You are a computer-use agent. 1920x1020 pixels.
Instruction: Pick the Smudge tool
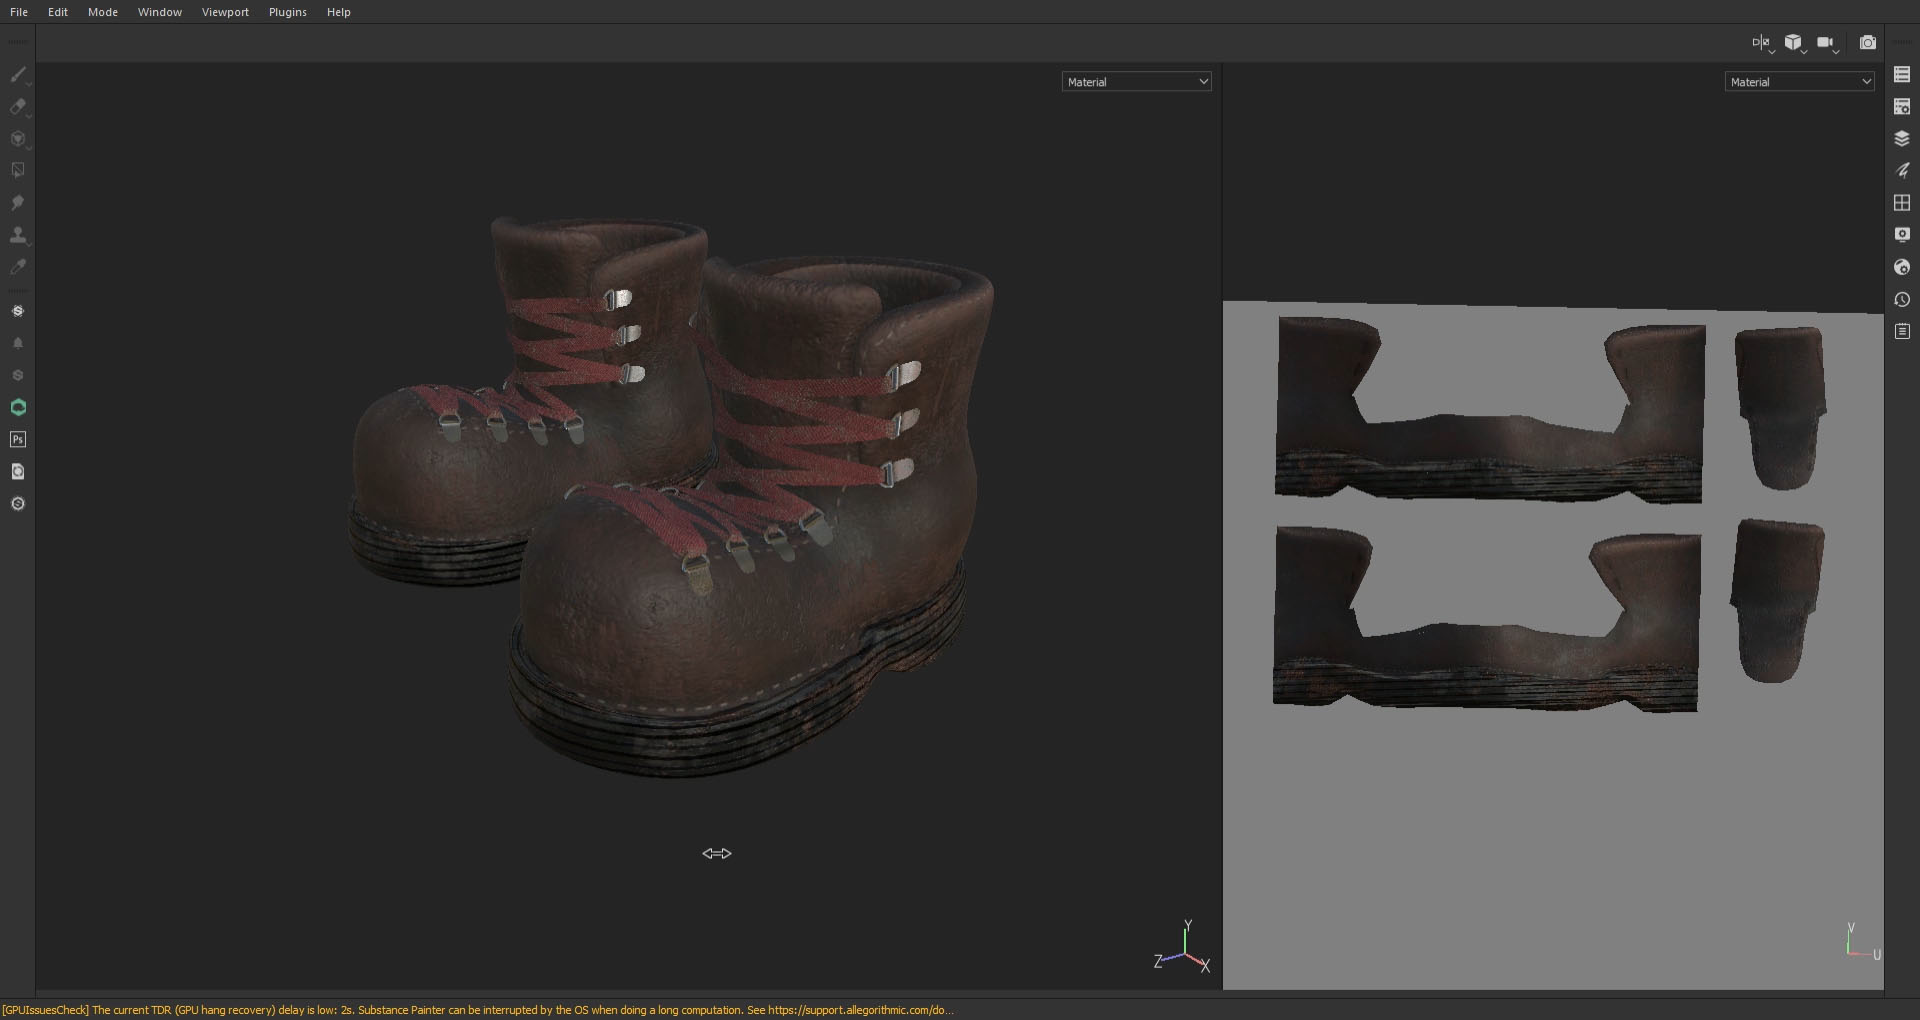[x=17, y=203]
